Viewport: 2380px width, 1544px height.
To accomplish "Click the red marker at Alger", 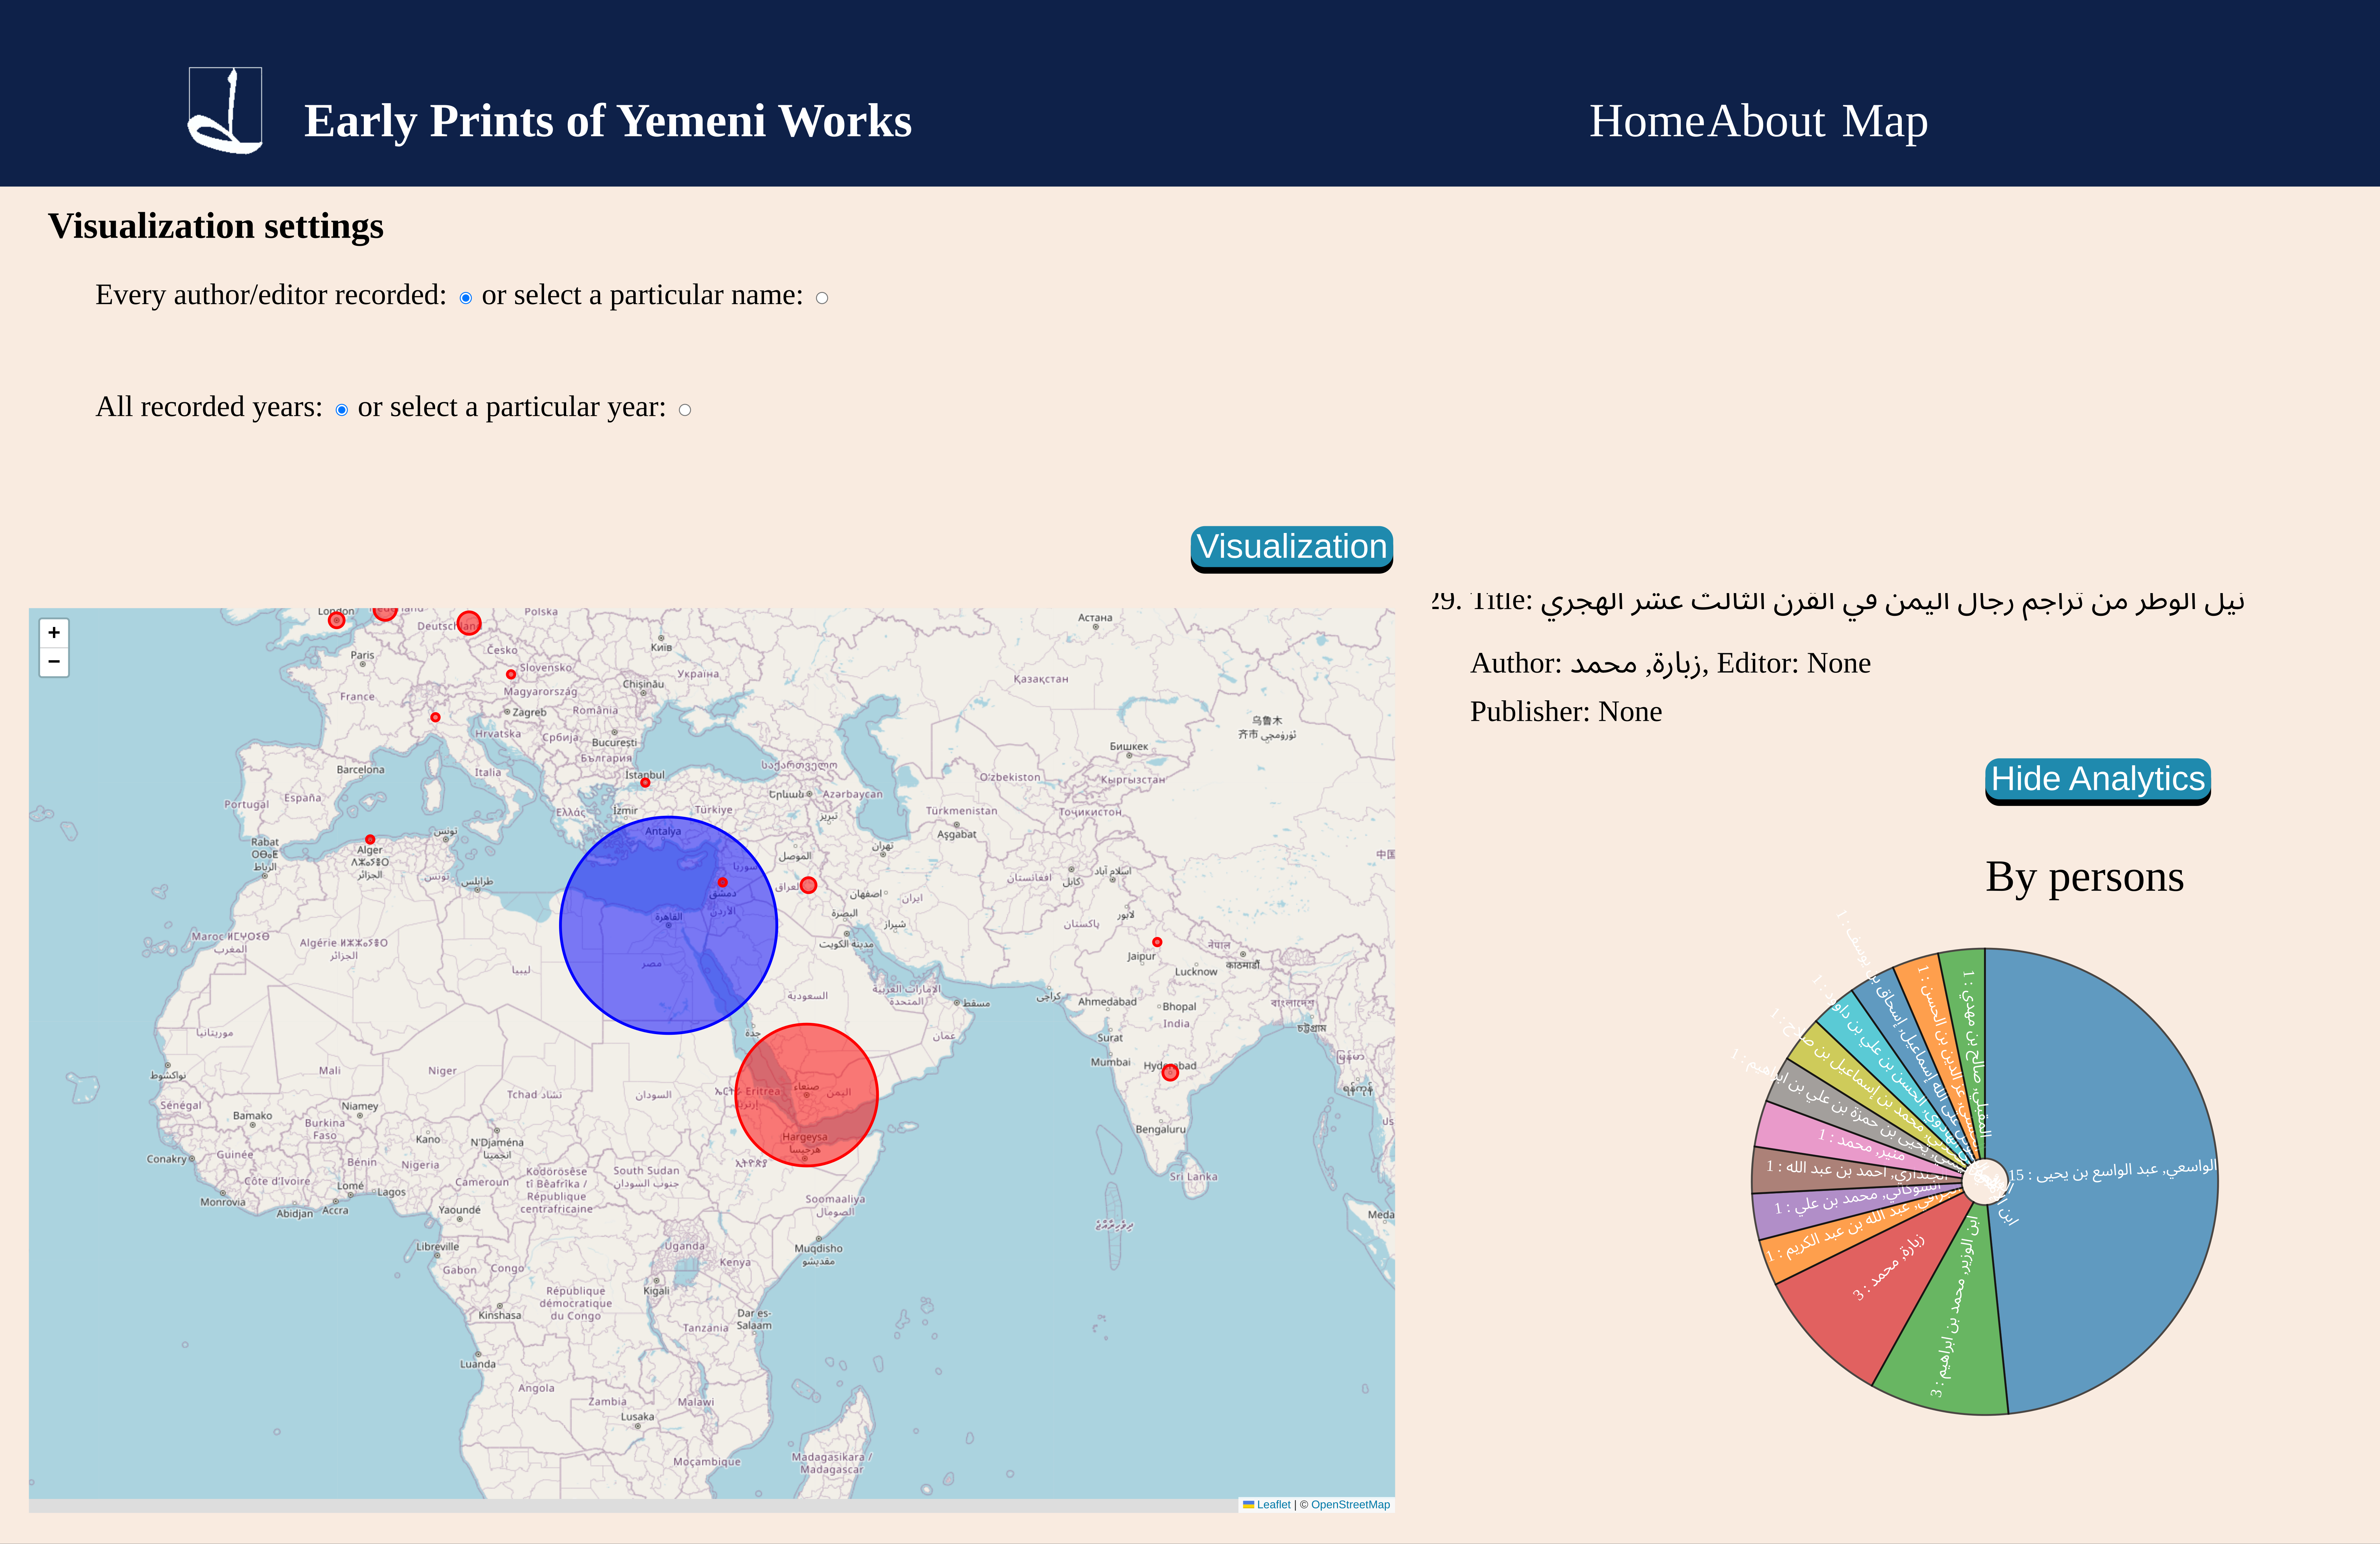I will pyautogui.click(x=370, y=840).
